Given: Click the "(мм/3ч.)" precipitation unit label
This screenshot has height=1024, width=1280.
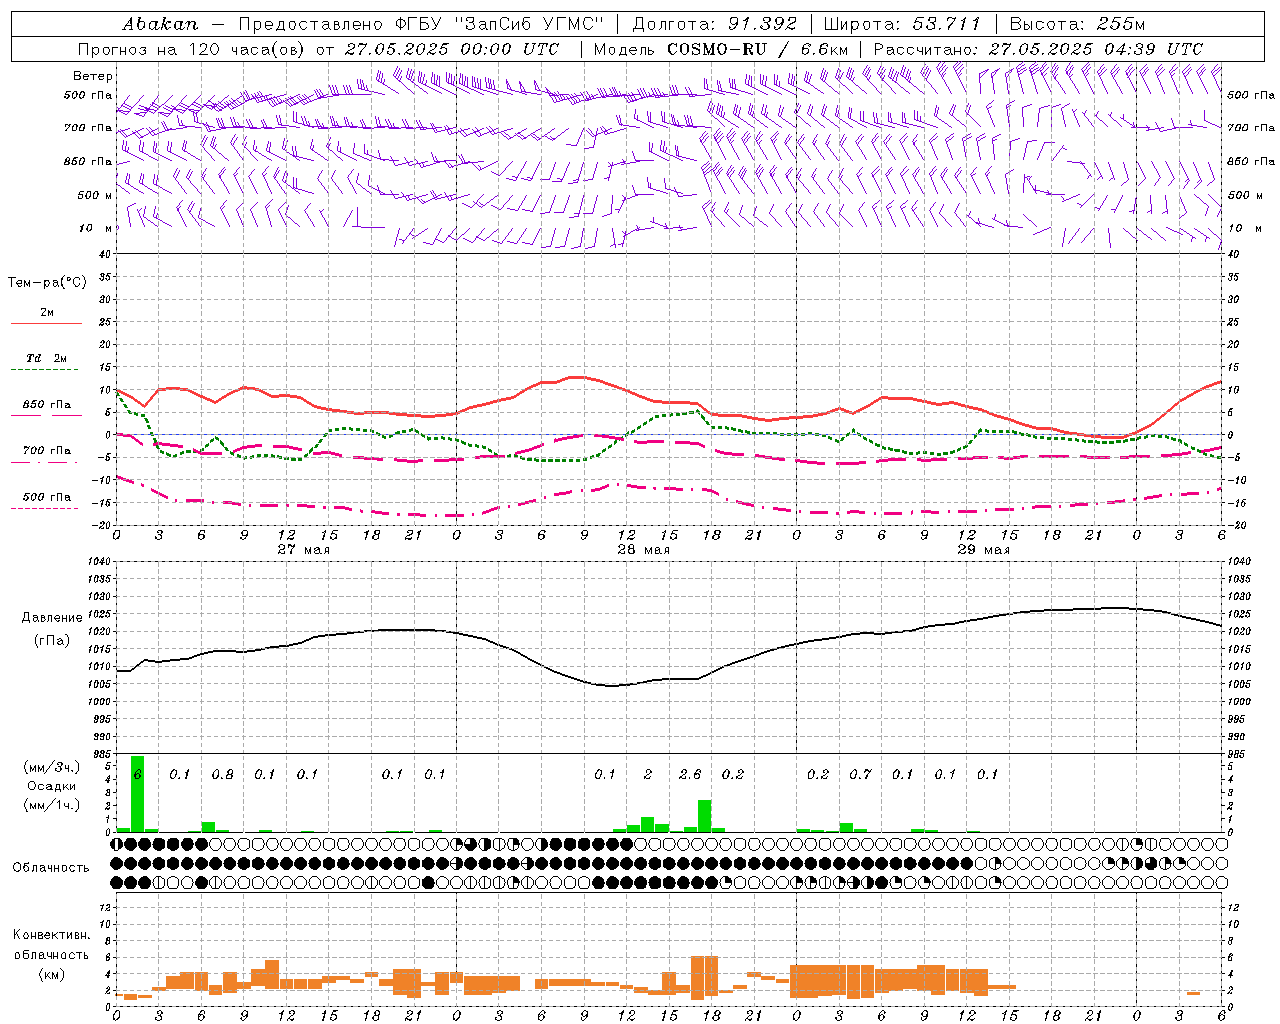Looking at the screenshot, I should coord(51,767).
